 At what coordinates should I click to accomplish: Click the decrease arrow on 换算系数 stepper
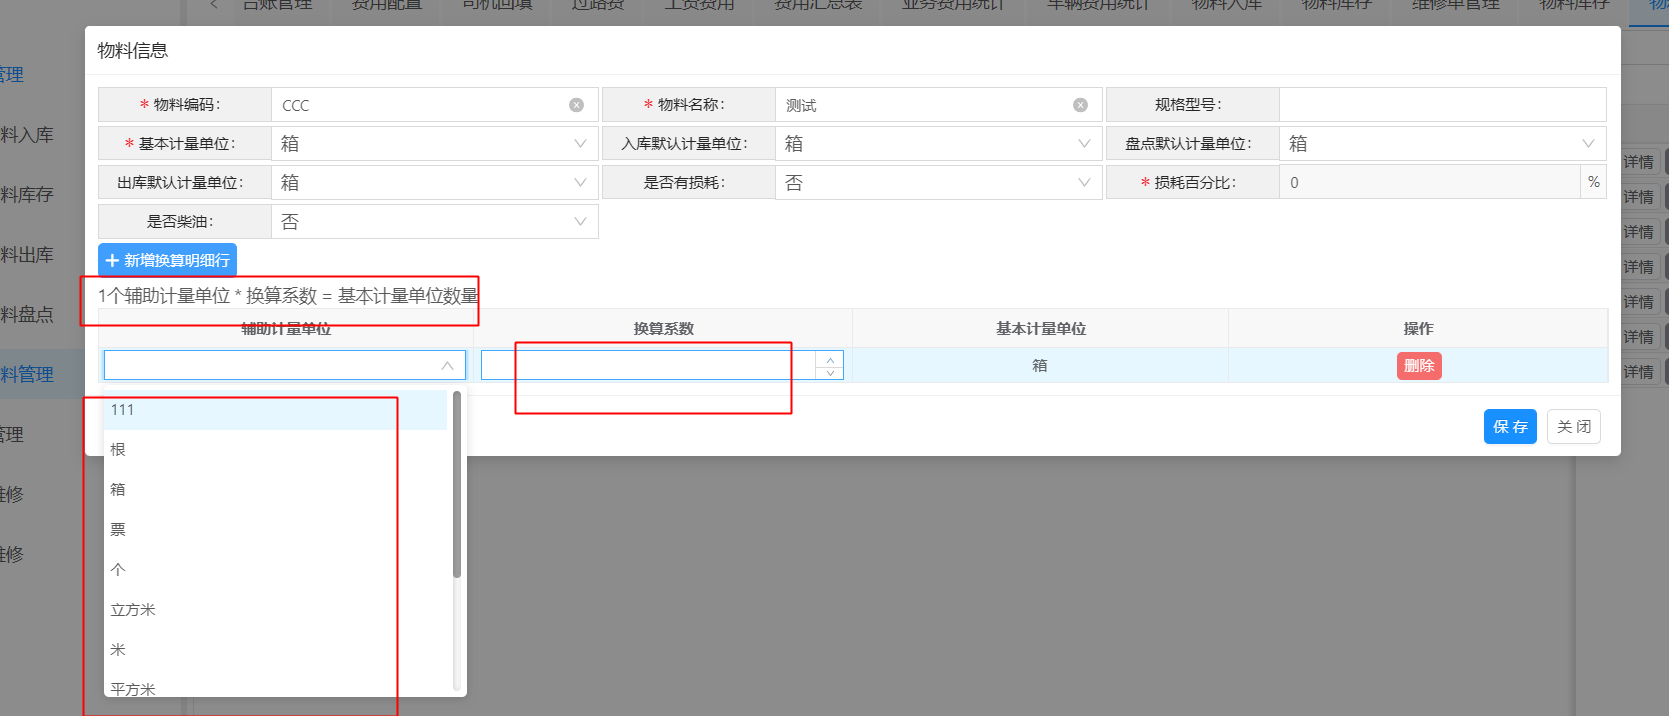tap(830, 373)
